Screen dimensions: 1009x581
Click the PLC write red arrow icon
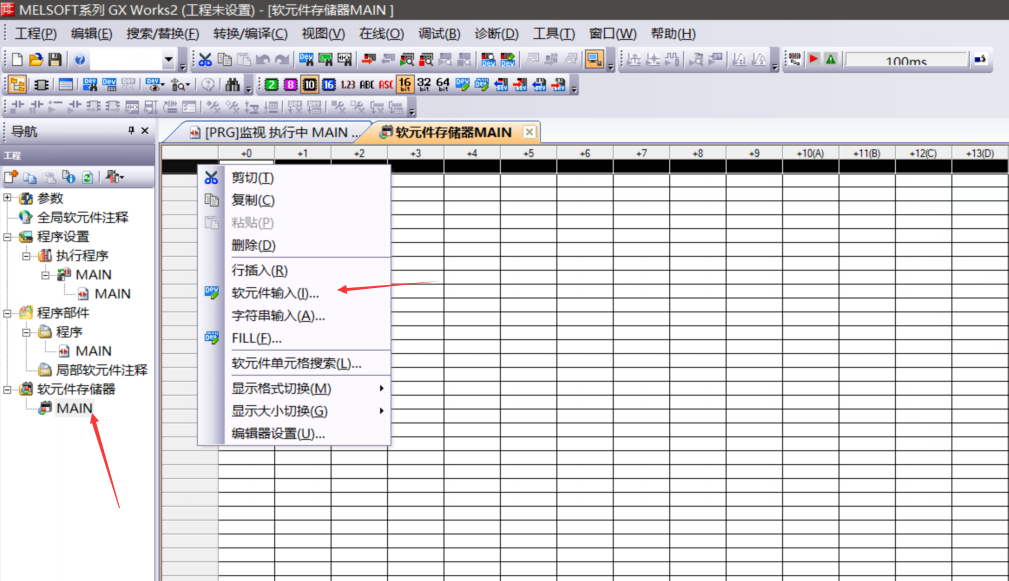click(x=369, y=60)
